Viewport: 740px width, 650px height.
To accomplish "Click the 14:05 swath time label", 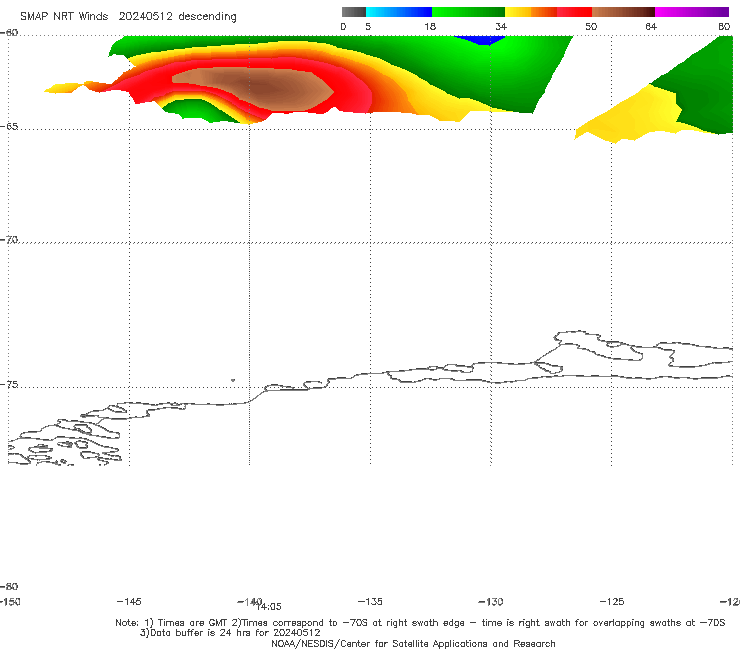I will tap(269, 607).
